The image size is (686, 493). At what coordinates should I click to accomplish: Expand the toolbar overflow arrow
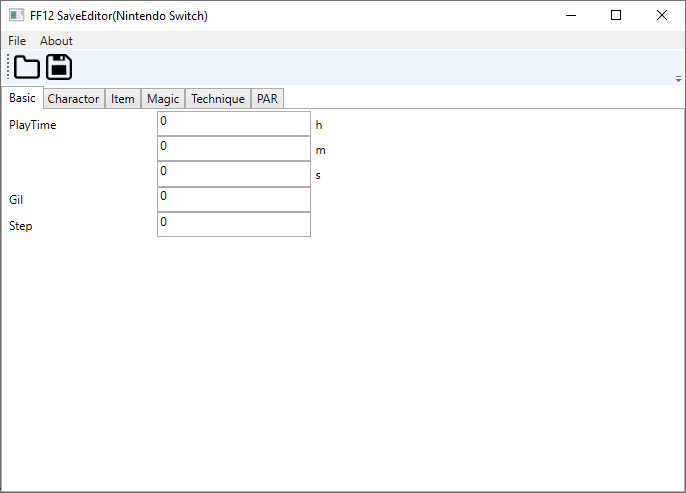[x=678, y=78]
